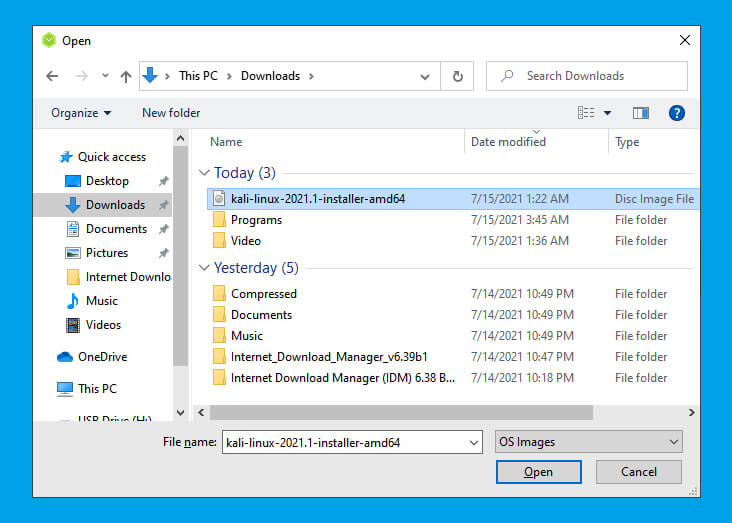Close the Open dialog

tap(685, 40)
